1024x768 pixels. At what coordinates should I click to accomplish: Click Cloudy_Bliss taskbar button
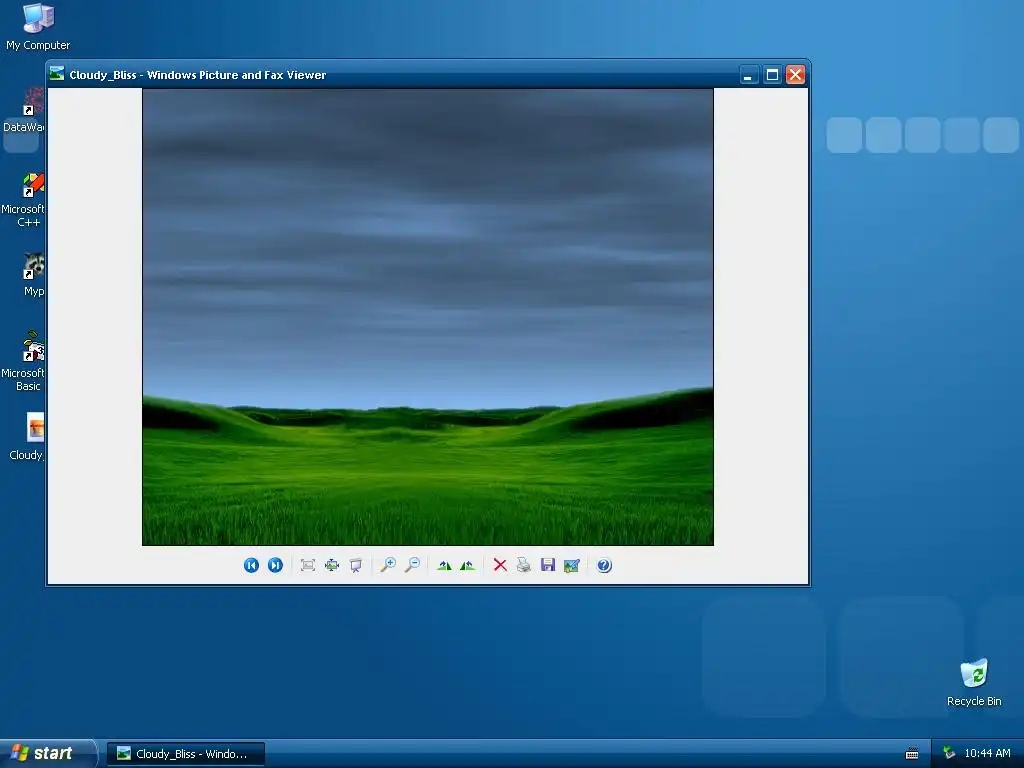(186, 754)
